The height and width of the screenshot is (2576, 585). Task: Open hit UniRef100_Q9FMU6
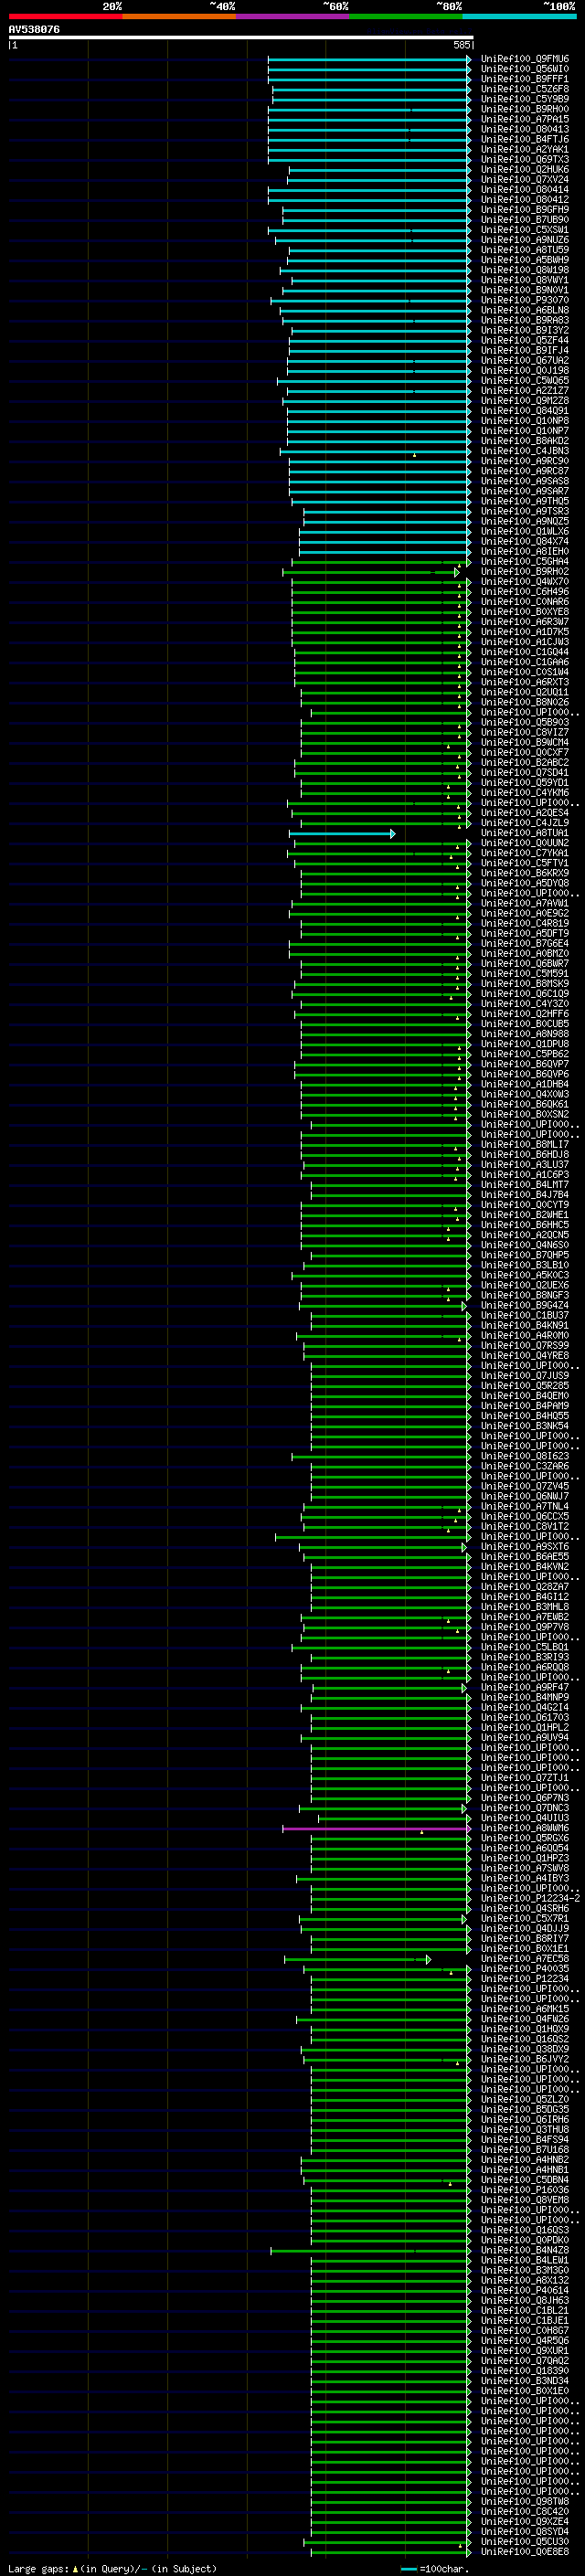click(x=524, y=59)
